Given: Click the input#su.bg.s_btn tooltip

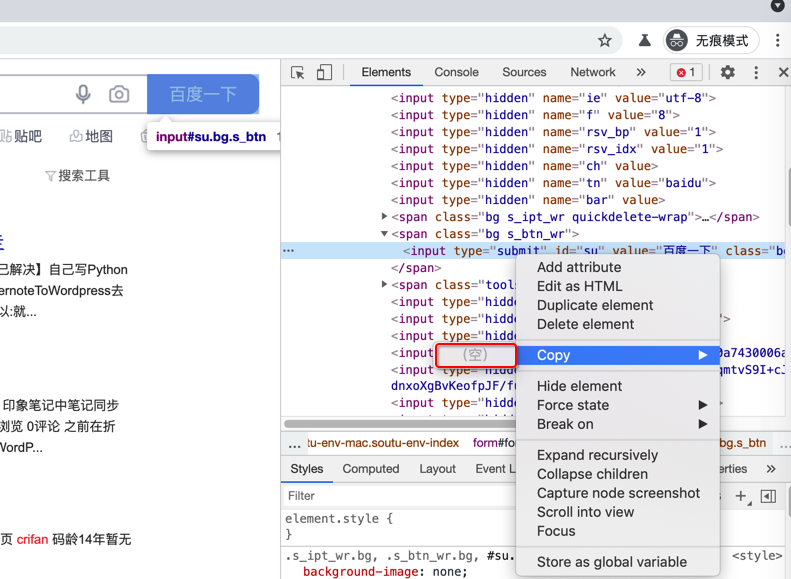Looking at the screenshot, I should (213, 137).
